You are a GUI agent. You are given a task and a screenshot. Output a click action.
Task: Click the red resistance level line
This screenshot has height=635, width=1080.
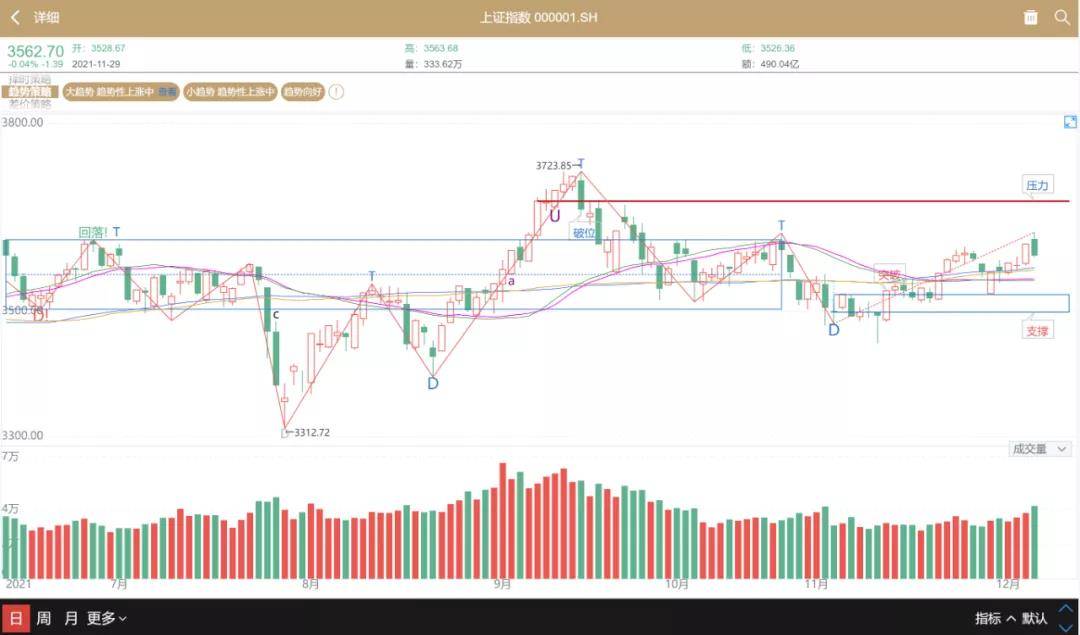click(x=802, y=201)
